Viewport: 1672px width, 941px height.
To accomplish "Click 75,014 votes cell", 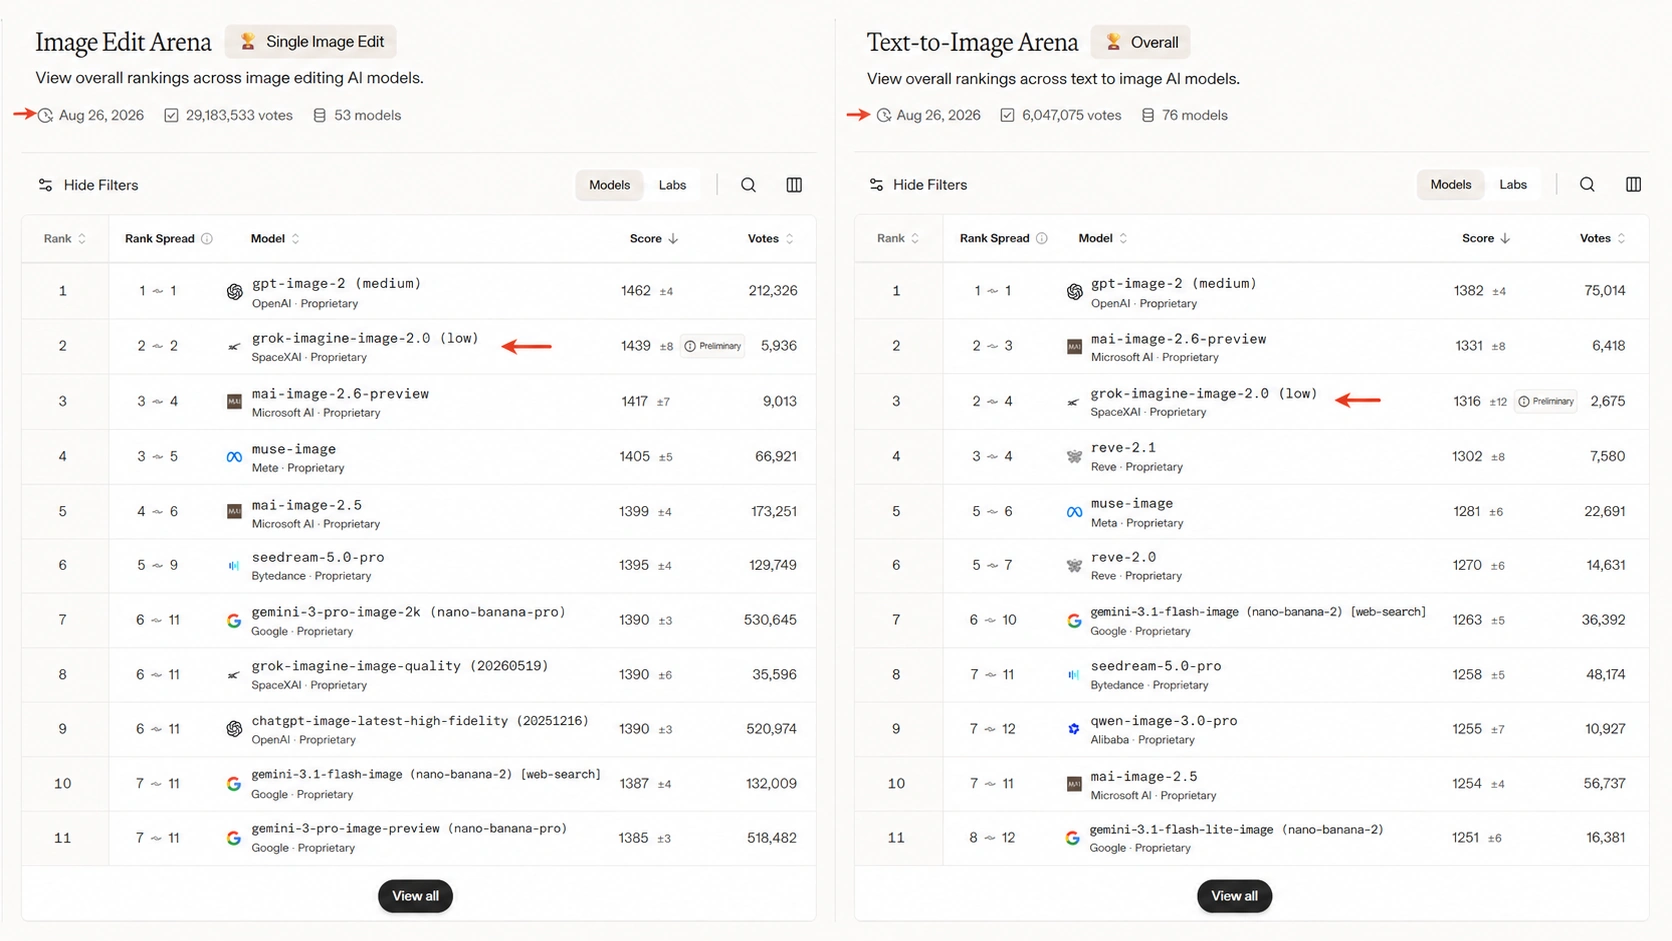I will coord(1605,291).
